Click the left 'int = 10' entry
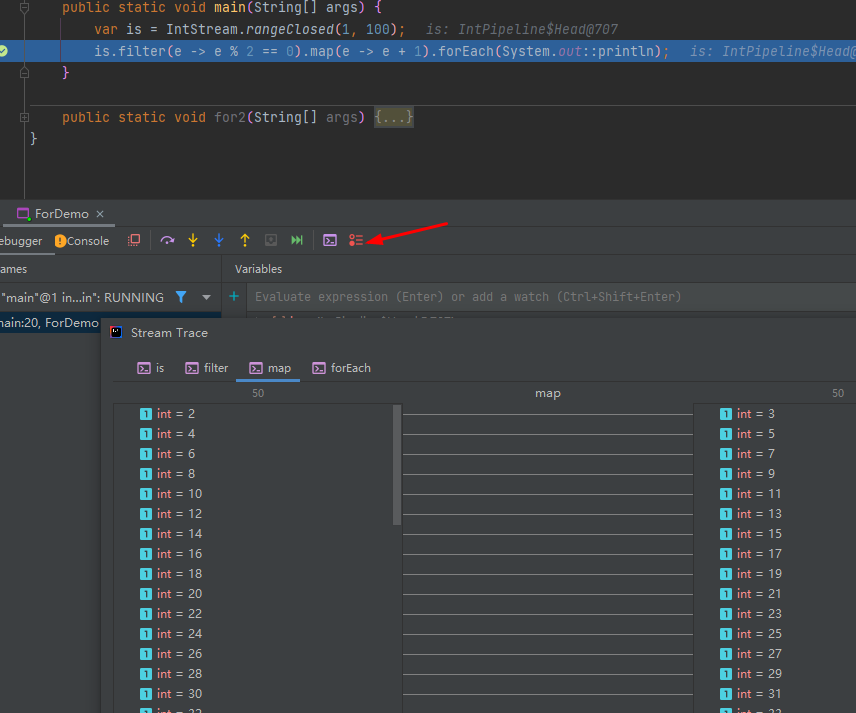 pyautogui.click(x=171, y=494)
